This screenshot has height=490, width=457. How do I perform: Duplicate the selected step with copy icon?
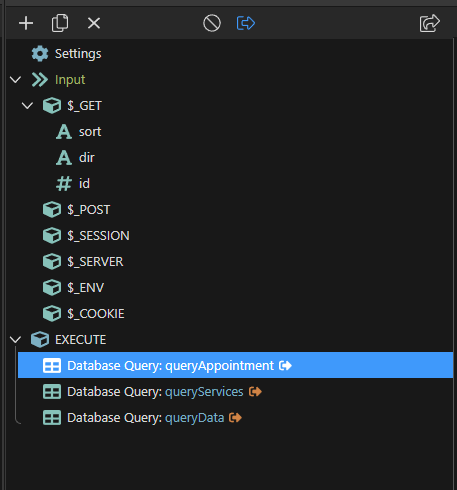60,23
